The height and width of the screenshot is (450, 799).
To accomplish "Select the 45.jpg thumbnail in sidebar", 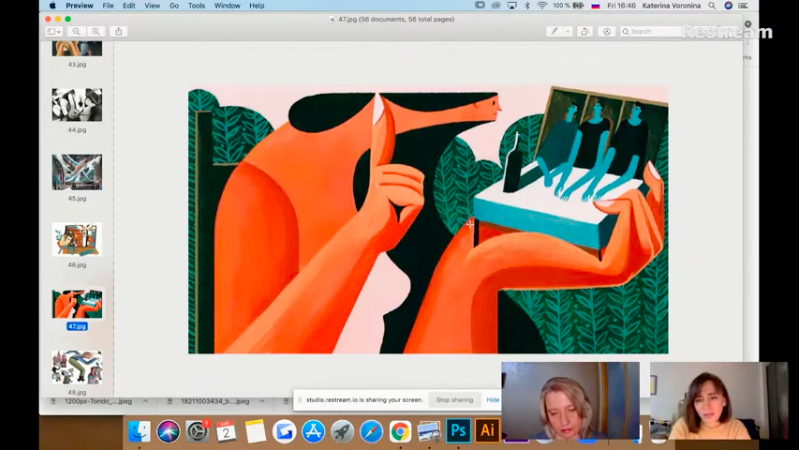I will 77,173.
